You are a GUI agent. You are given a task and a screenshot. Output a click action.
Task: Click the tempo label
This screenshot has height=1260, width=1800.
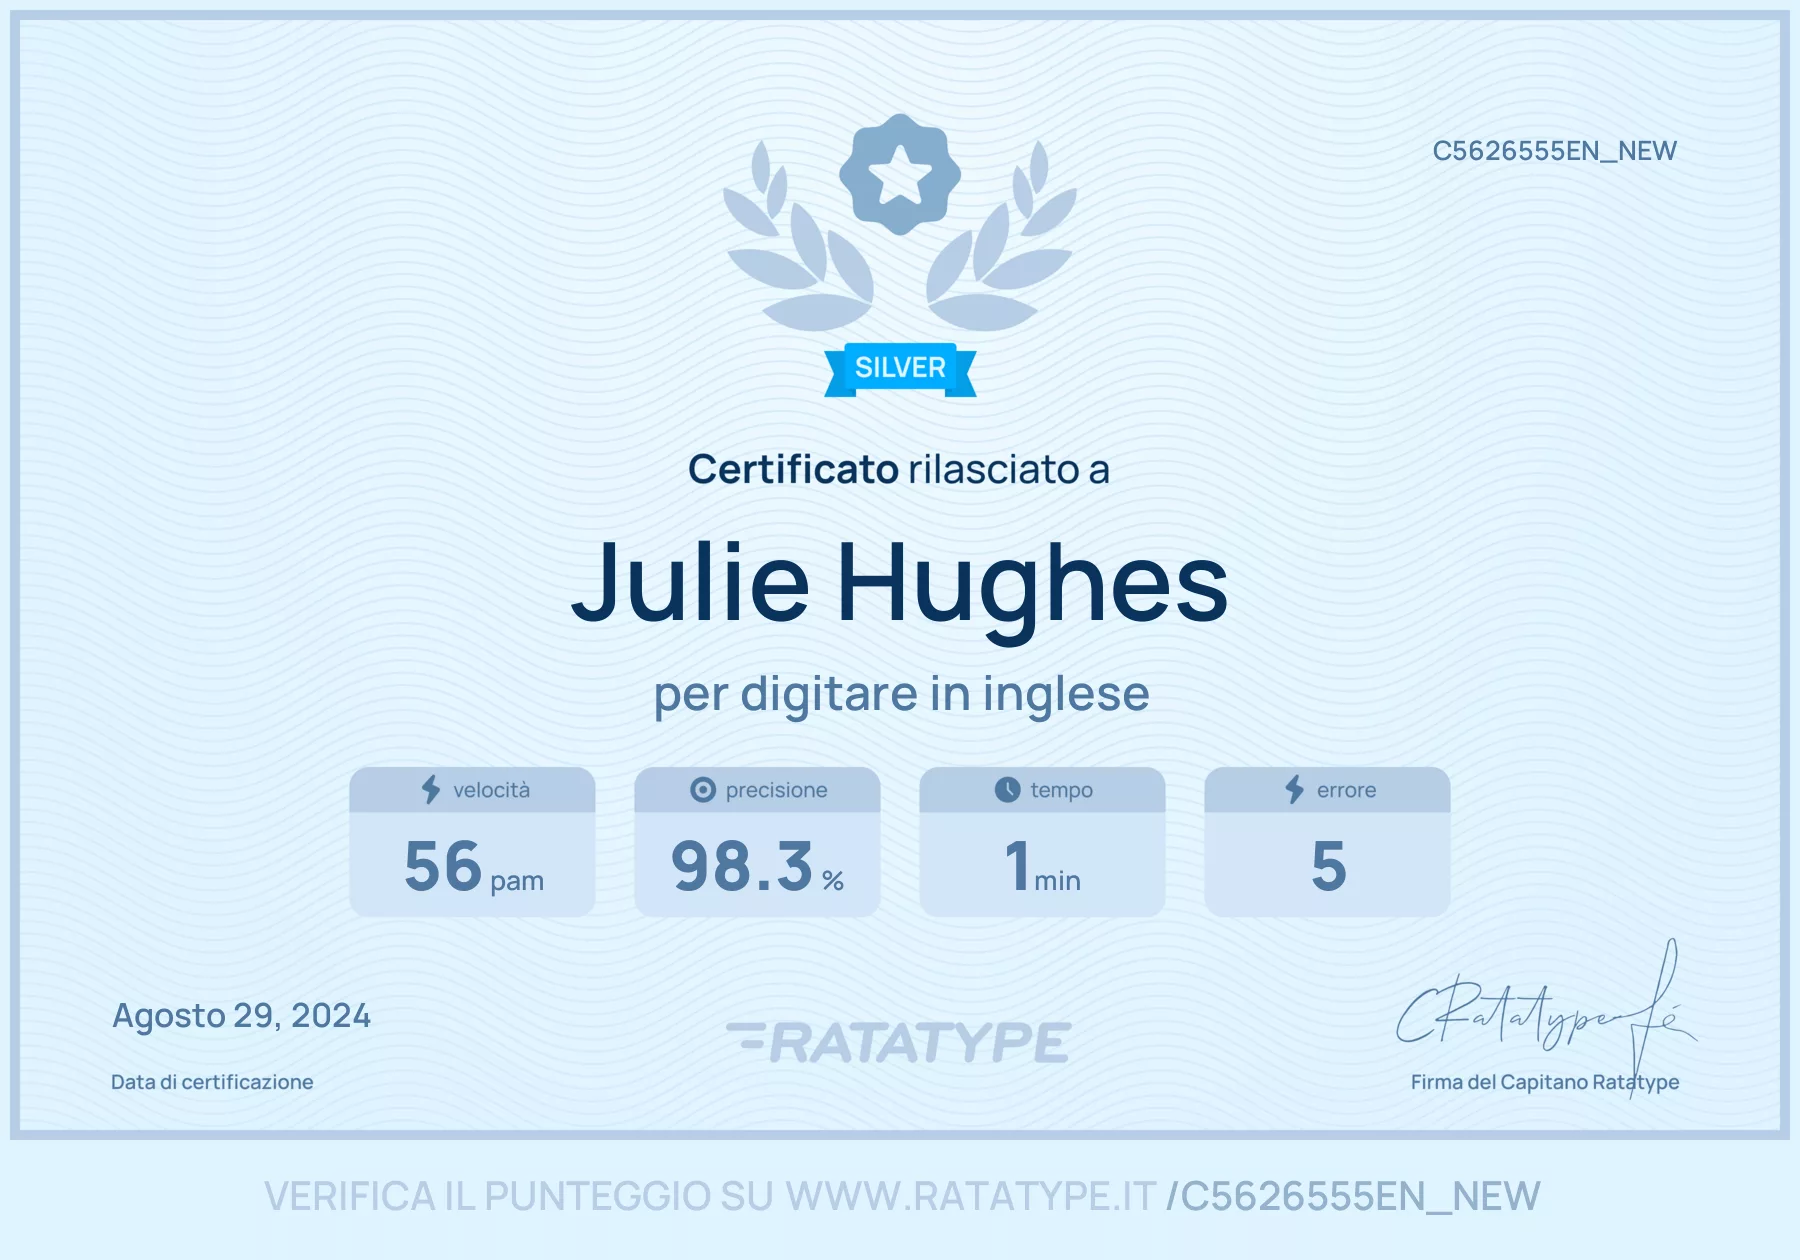(x=1062, y=790)
